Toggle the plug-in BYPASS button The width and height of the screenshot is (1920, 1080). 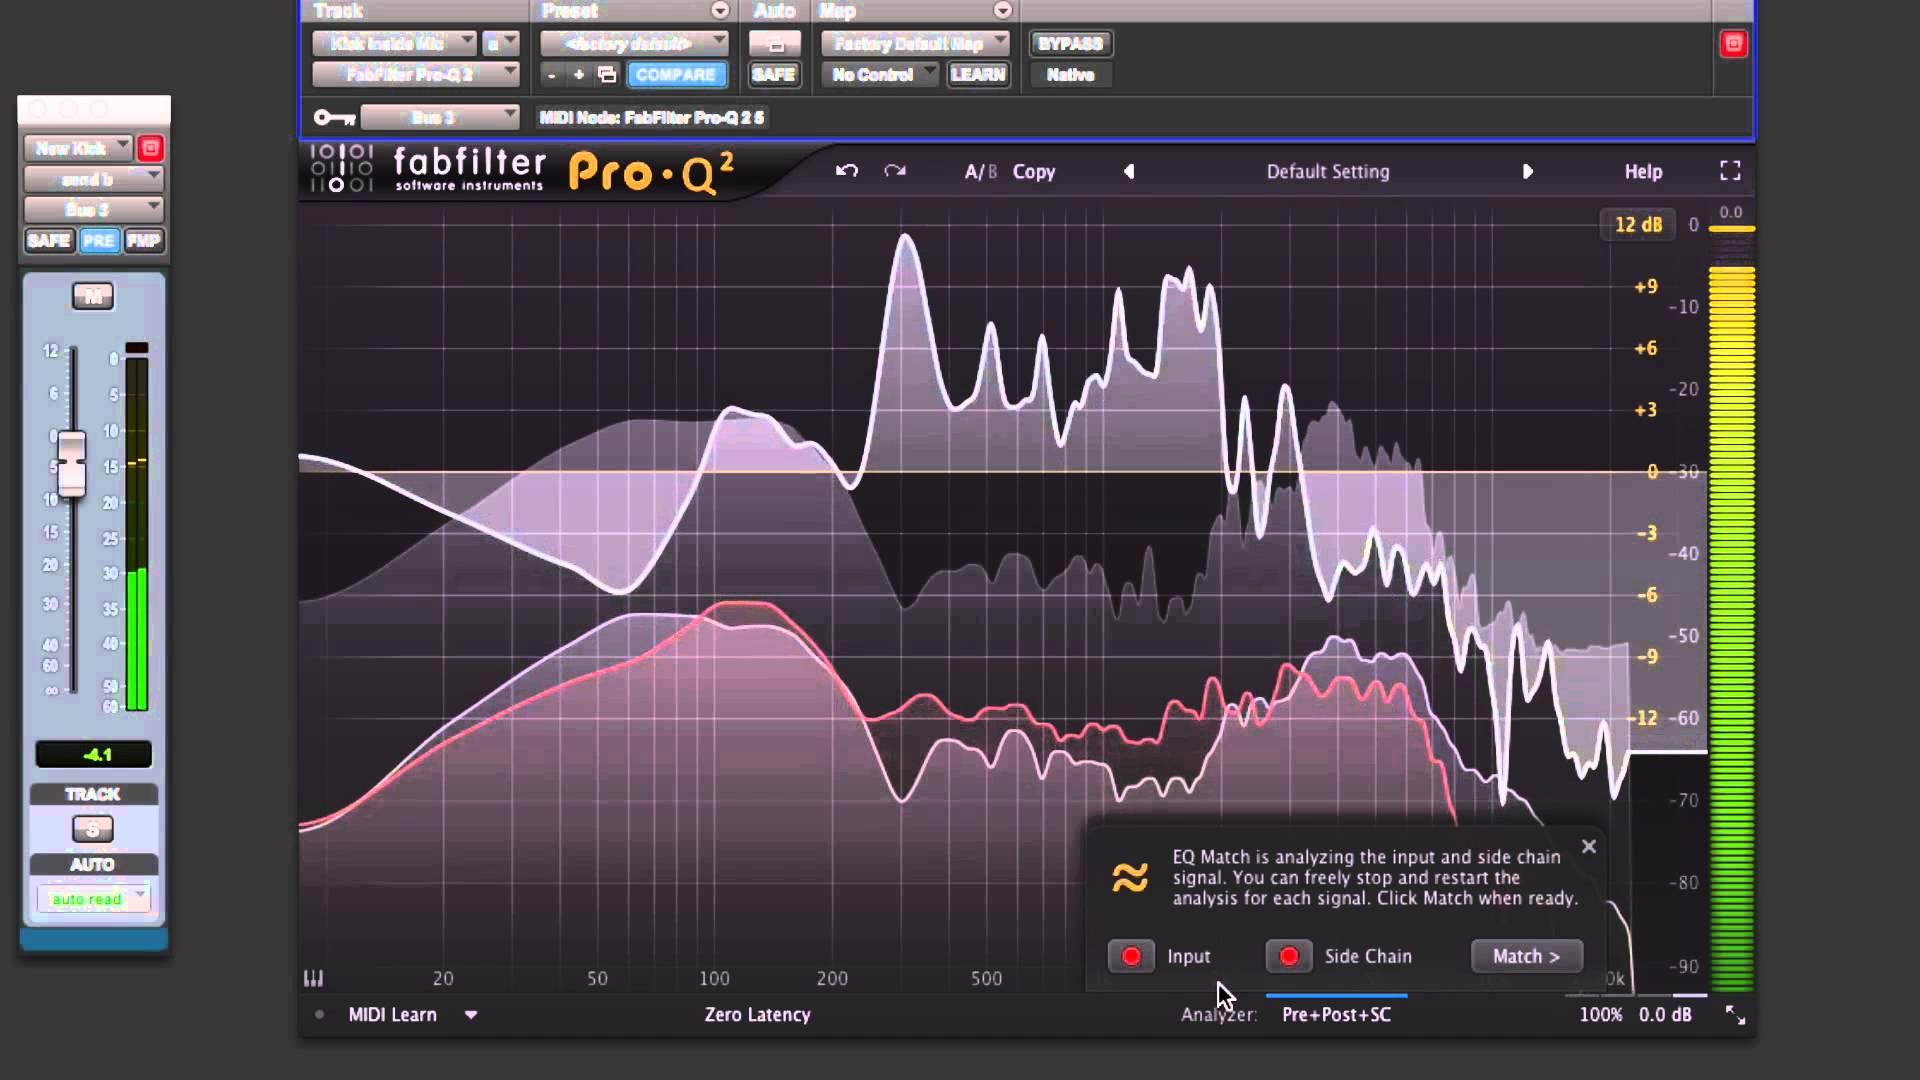(1070, 44)
